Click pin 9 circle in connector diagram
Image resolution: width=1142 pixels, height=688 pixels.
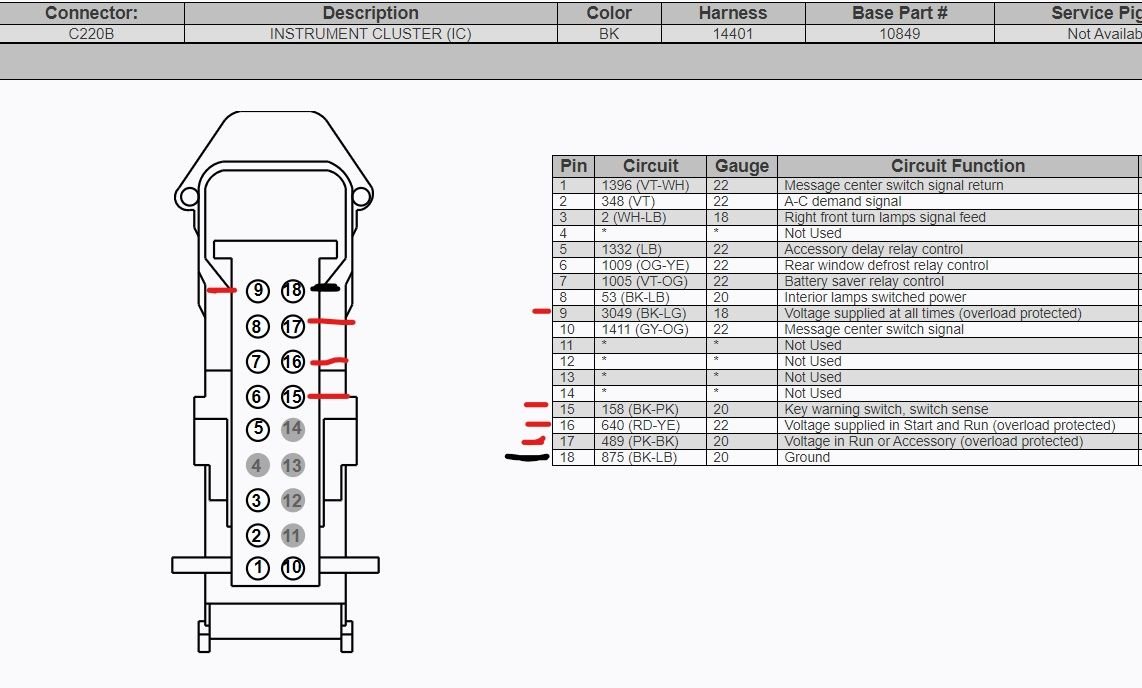click(x=258, y=291)
